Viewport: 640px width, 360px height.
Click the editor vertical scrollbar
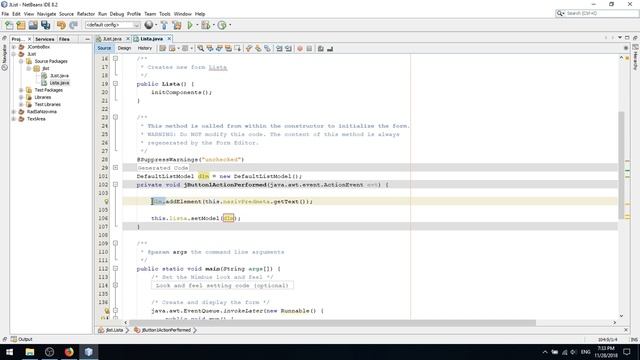(621, 164)
